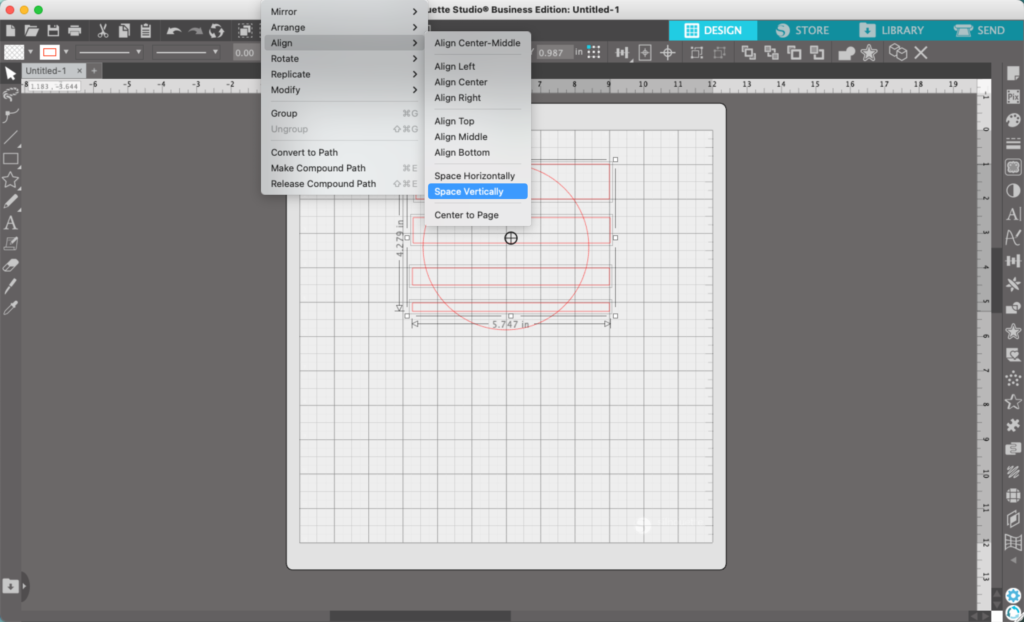Select the Eyedropper tool
The image size is (1024, 622).
coord(10,308)
